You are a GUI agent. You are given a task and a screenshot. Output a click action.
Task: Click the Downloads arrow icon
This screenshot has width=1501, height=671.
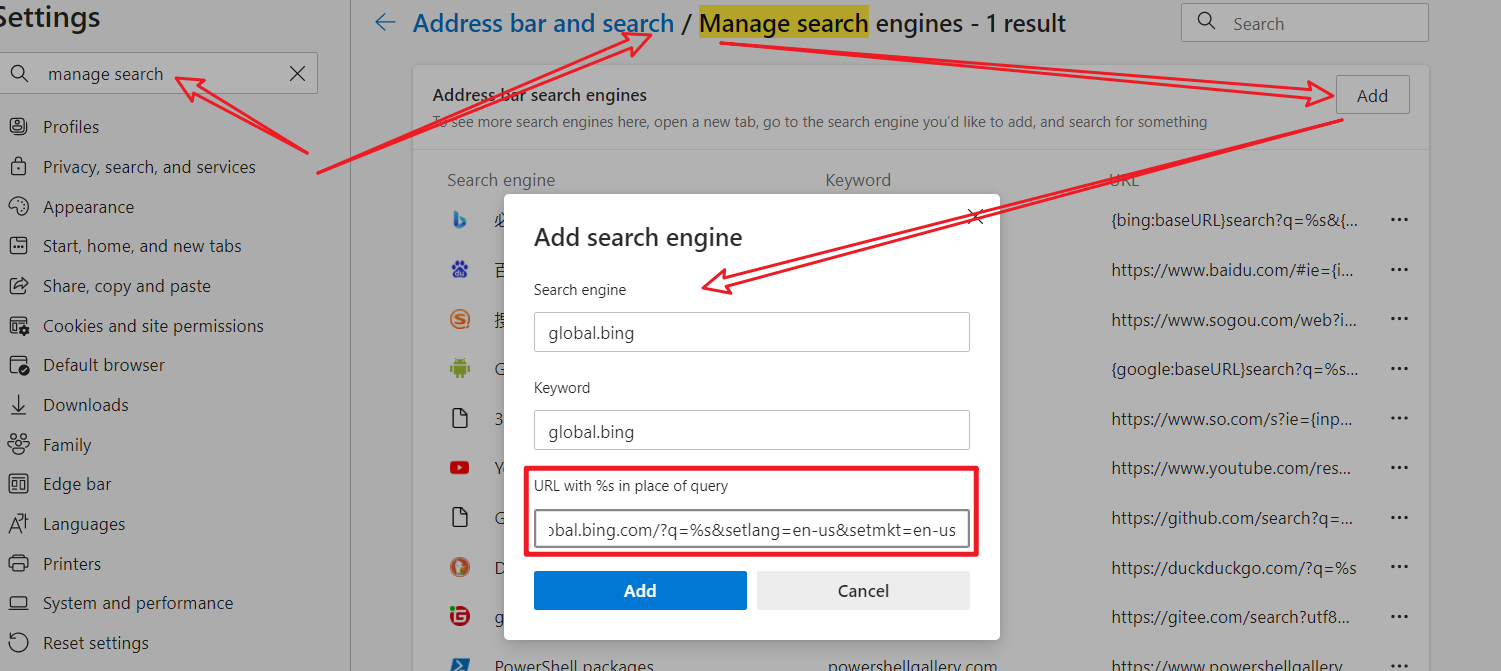18,405
